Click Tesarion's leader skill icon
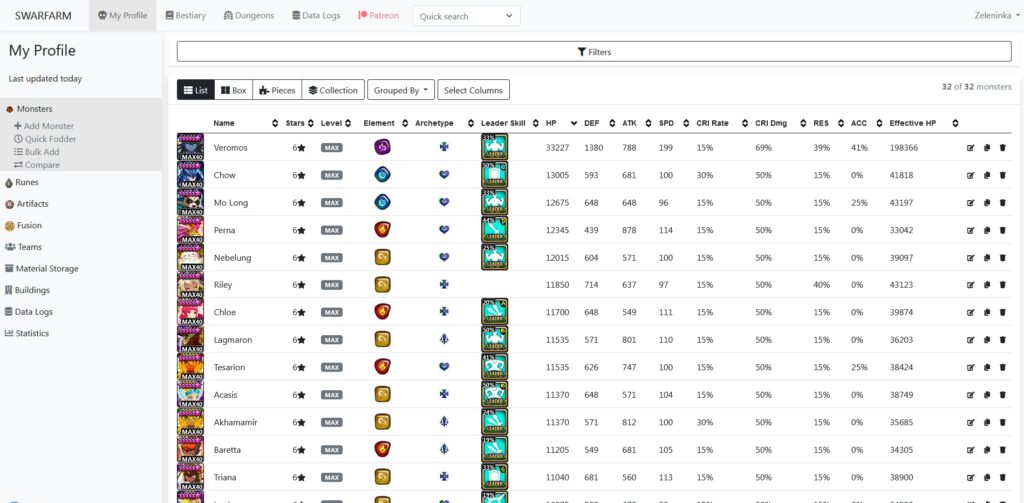Screen dimensions: 1024x503 tap(494, 366)
